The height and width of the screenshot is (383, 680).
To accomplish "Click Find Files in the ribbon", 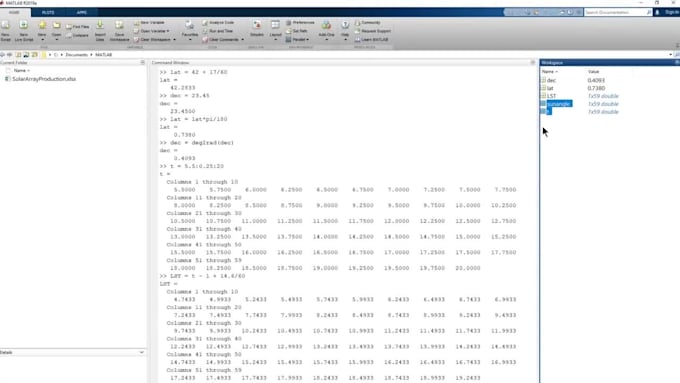I will pyautogui.click(x=78, y=27).
